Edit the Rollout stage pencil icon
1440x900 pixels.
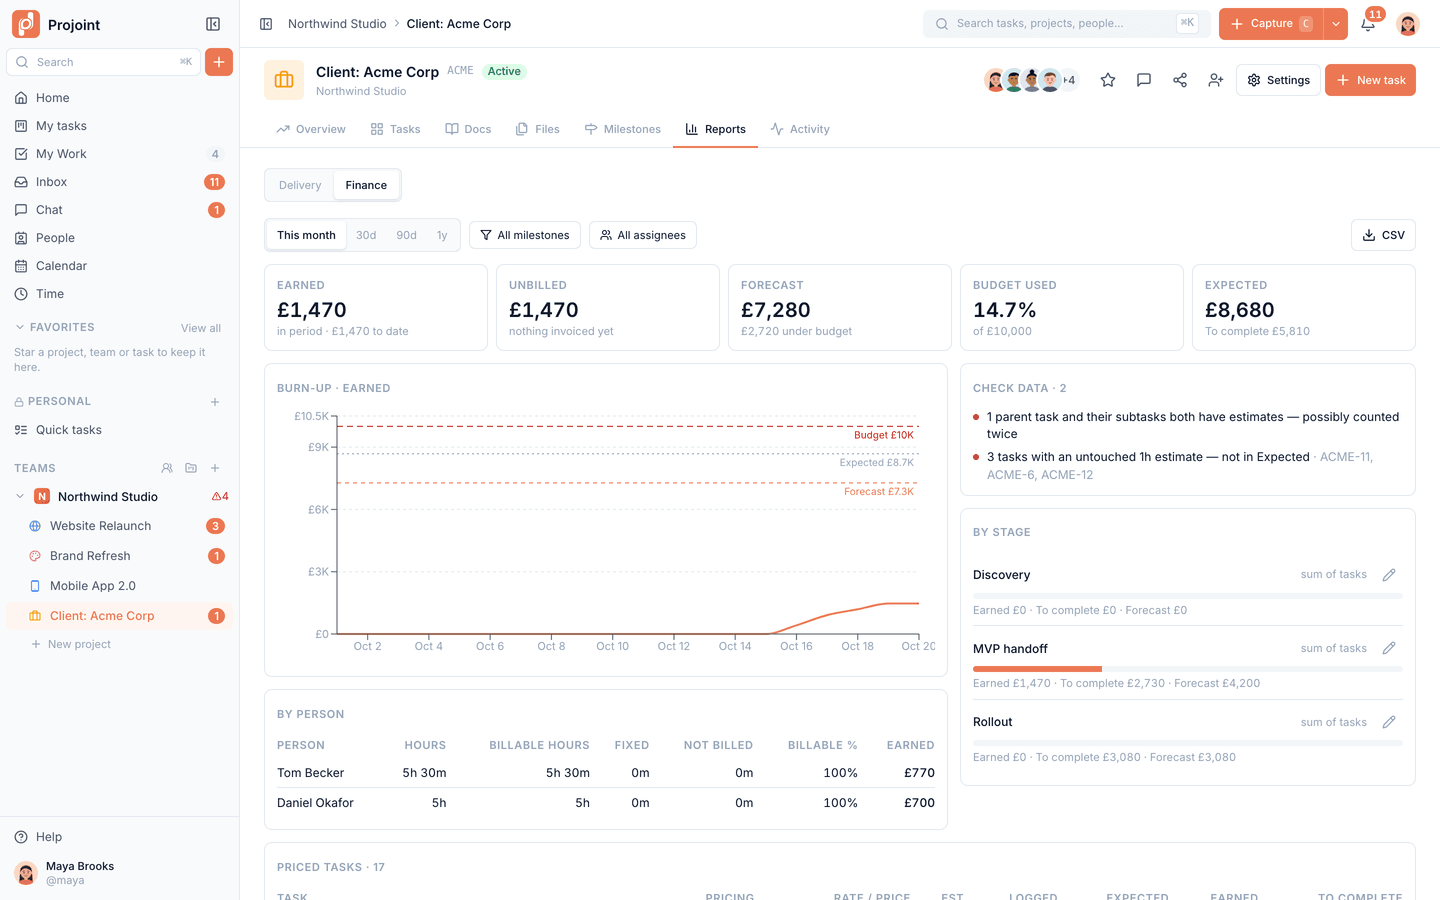(x=1389, y=722)
